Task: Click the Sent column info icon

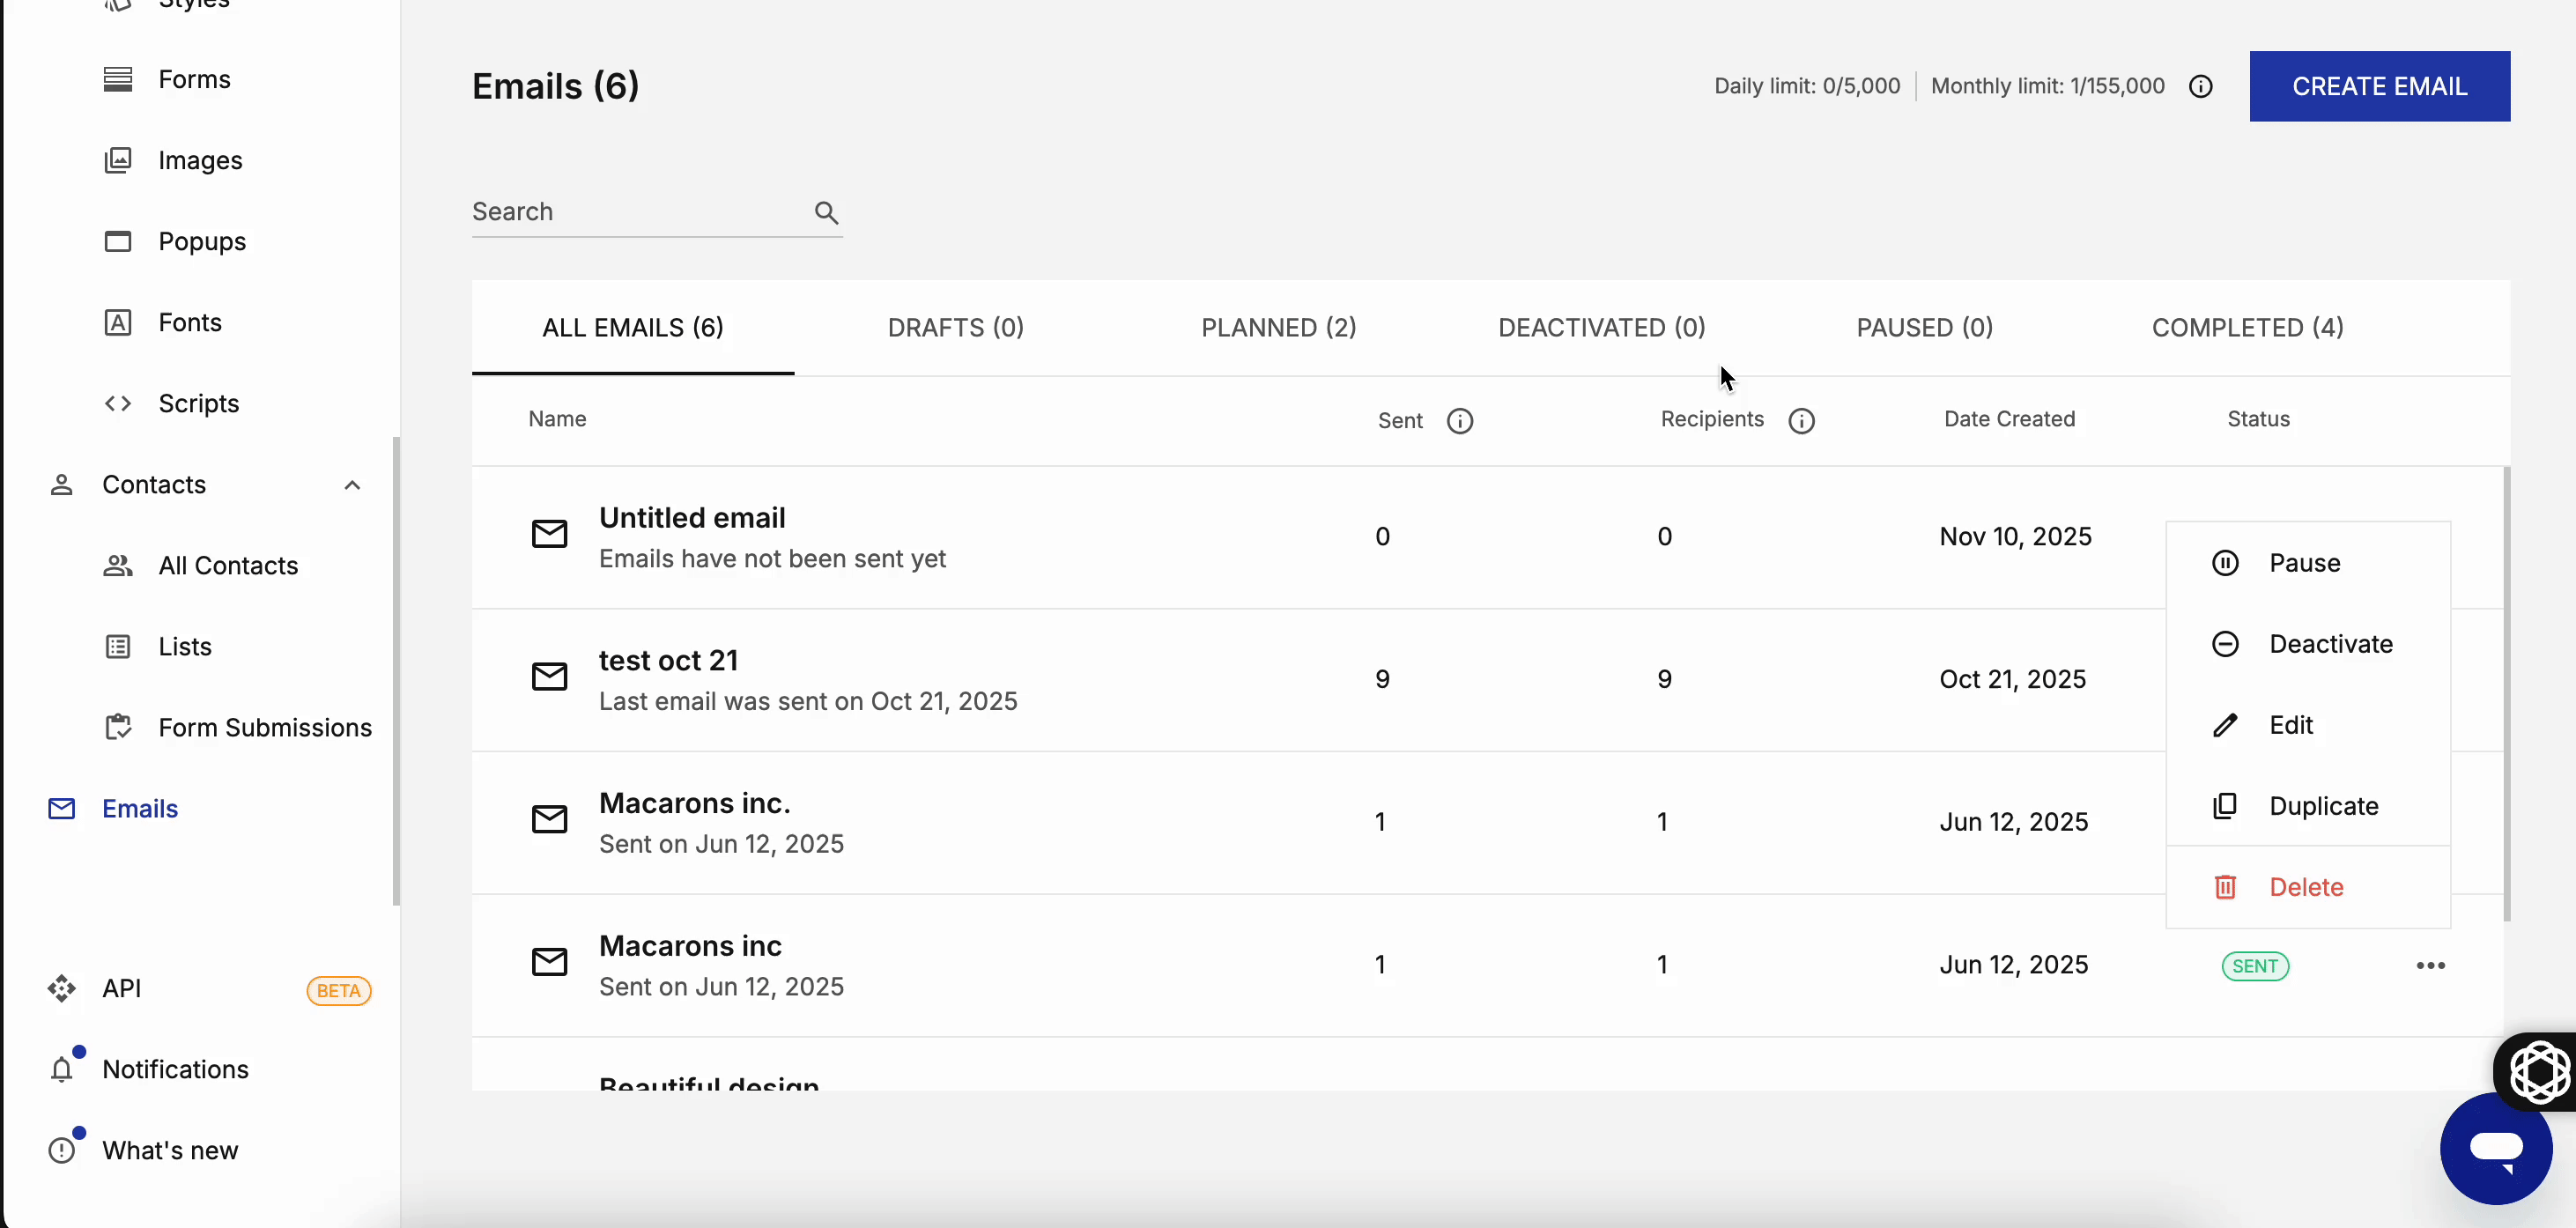Action: click(x=1460, y=421)
